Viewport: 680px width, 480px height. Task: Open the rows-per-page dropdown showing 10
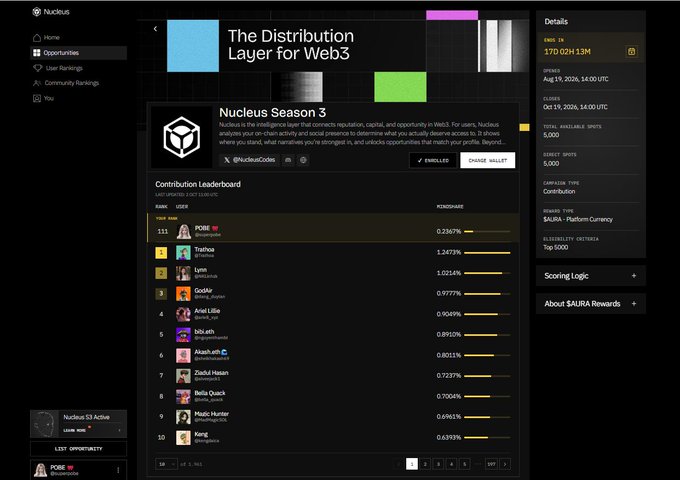pos(166,464)
